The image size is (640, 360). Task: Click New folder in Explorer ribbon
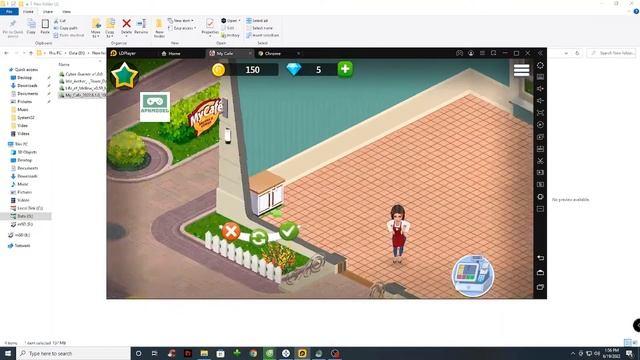159,28
